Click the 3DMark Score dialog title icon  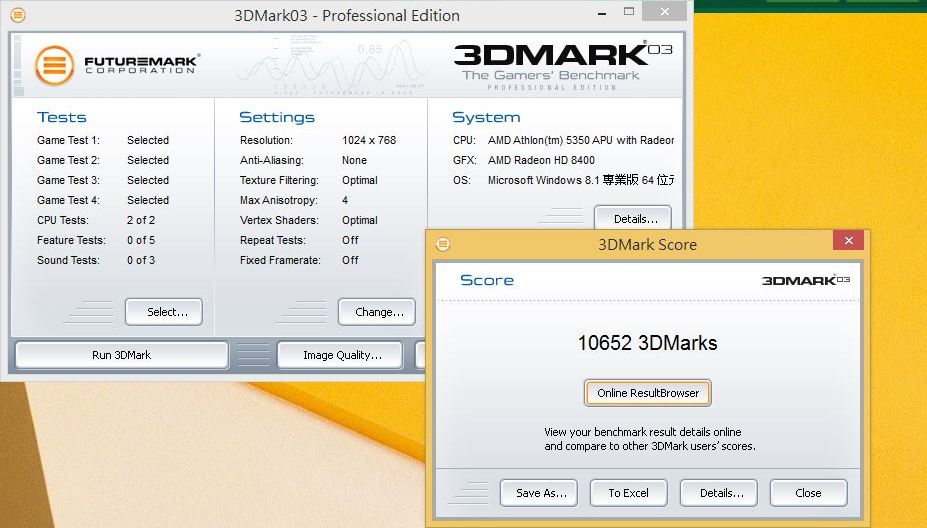(443, 244)
